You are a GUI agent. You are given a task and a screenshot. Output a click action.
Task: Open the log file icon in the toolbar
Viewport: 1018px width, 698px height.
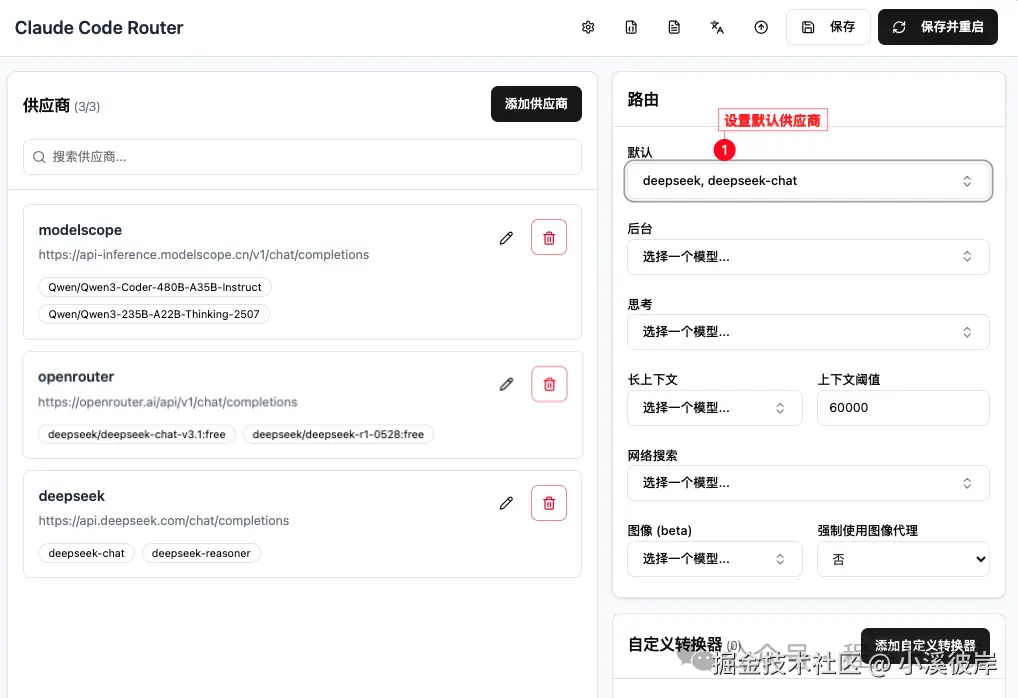(x=674, y=27)
